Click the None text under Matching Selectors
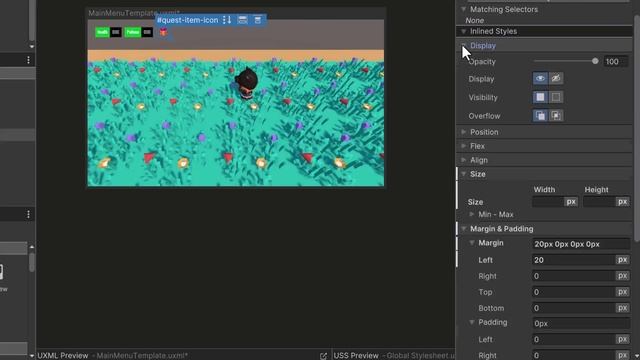Image resolution: width=640 pixels, height=360 pixels. [x=475, y=20]
